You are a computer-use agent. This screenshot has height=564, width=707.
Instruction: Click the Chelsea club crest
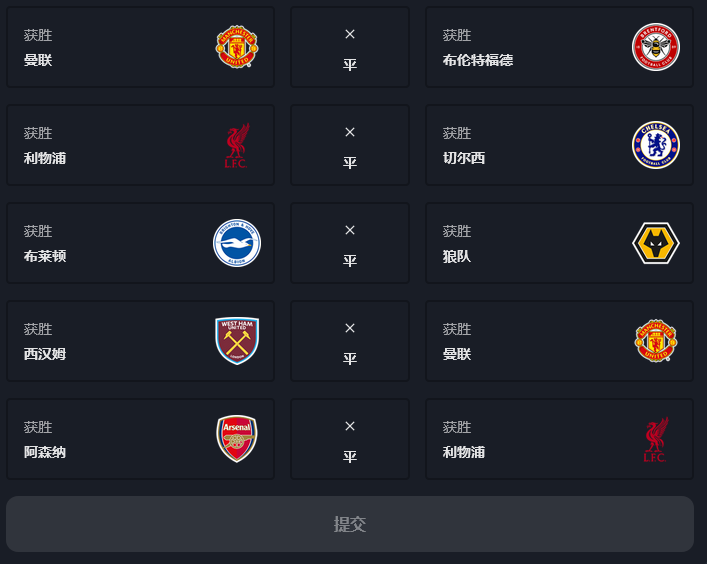(x=655, y=145)
